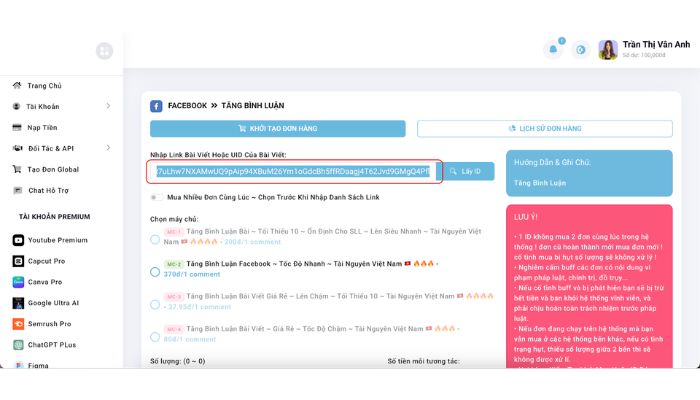
Task: Open Đối Tác & API menu
Action: (x=51, y=149)
